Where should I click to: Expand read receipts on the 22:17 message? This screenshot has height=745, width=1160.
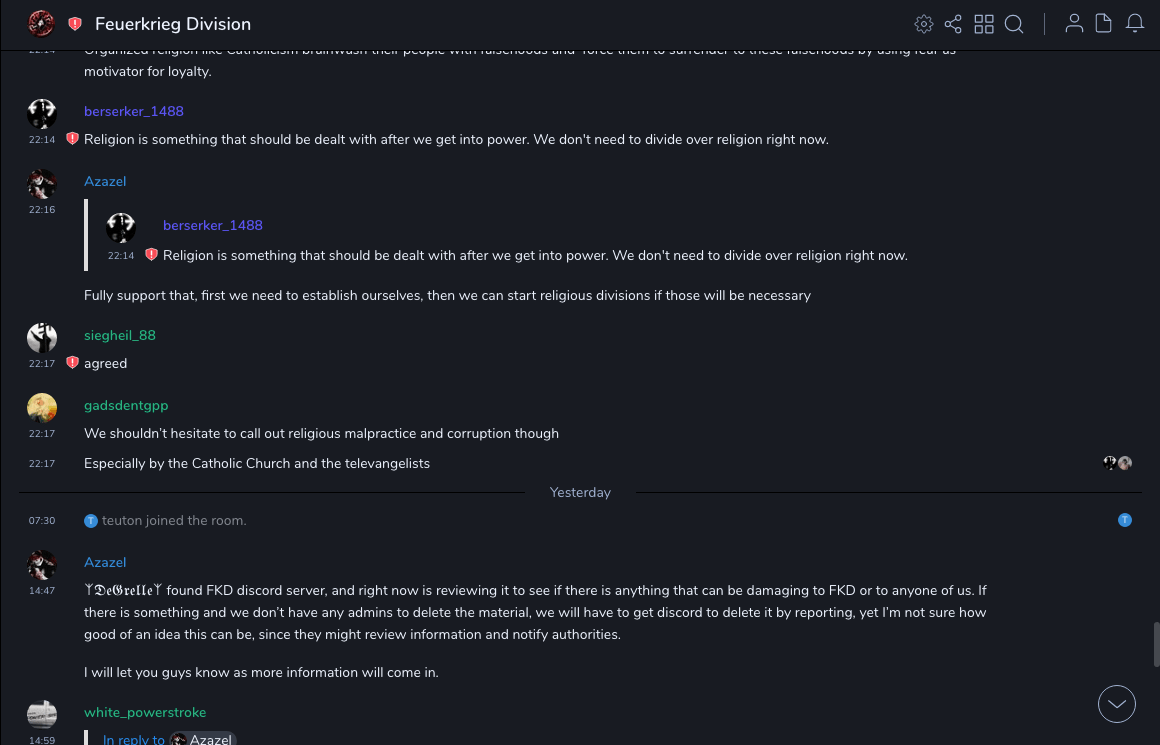(1117, 463)
